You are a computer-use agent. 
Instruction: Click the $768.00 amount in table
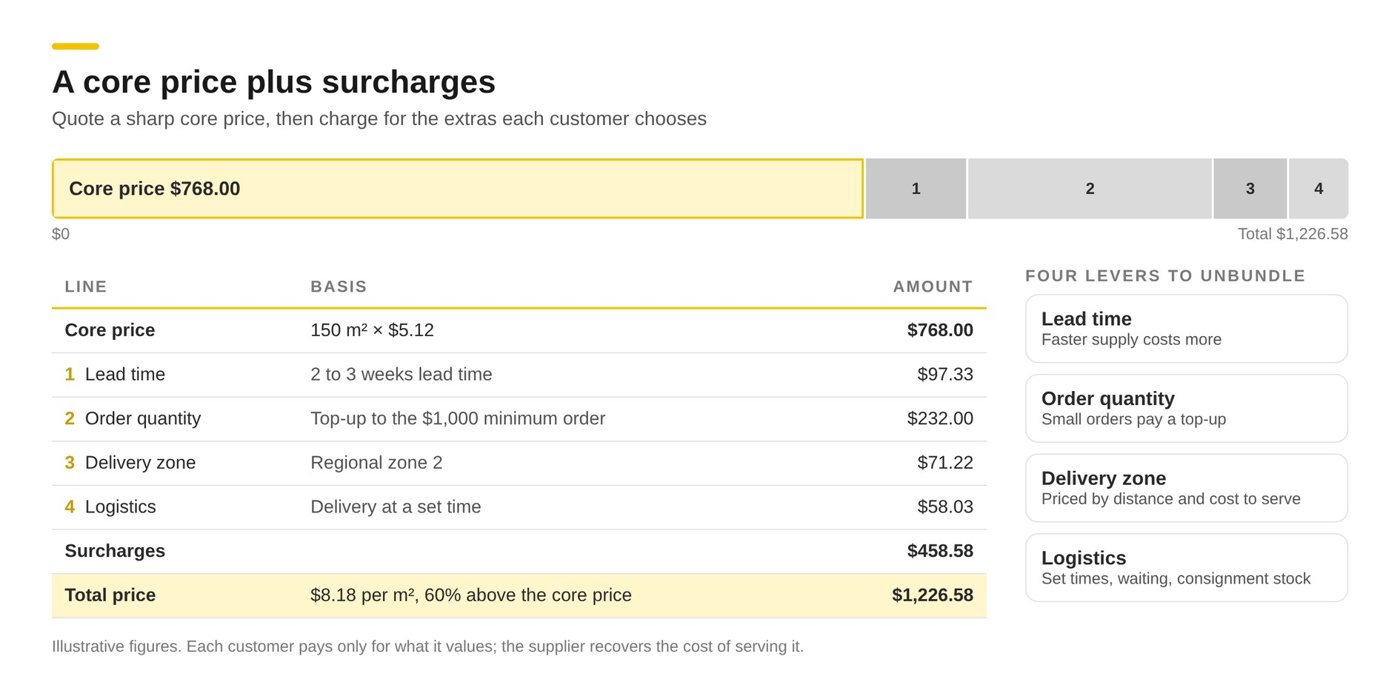pos(940,330)
